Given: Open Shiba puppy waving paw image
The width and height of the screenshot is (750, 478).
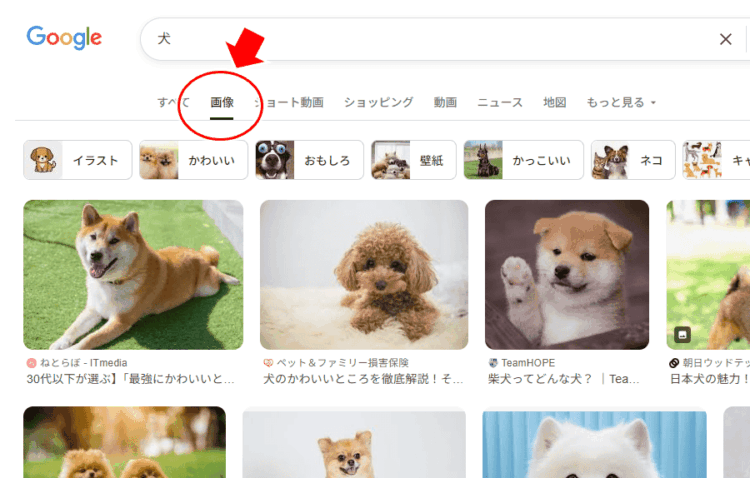Looking at the screenshot, I should click(x=567, y=275).
